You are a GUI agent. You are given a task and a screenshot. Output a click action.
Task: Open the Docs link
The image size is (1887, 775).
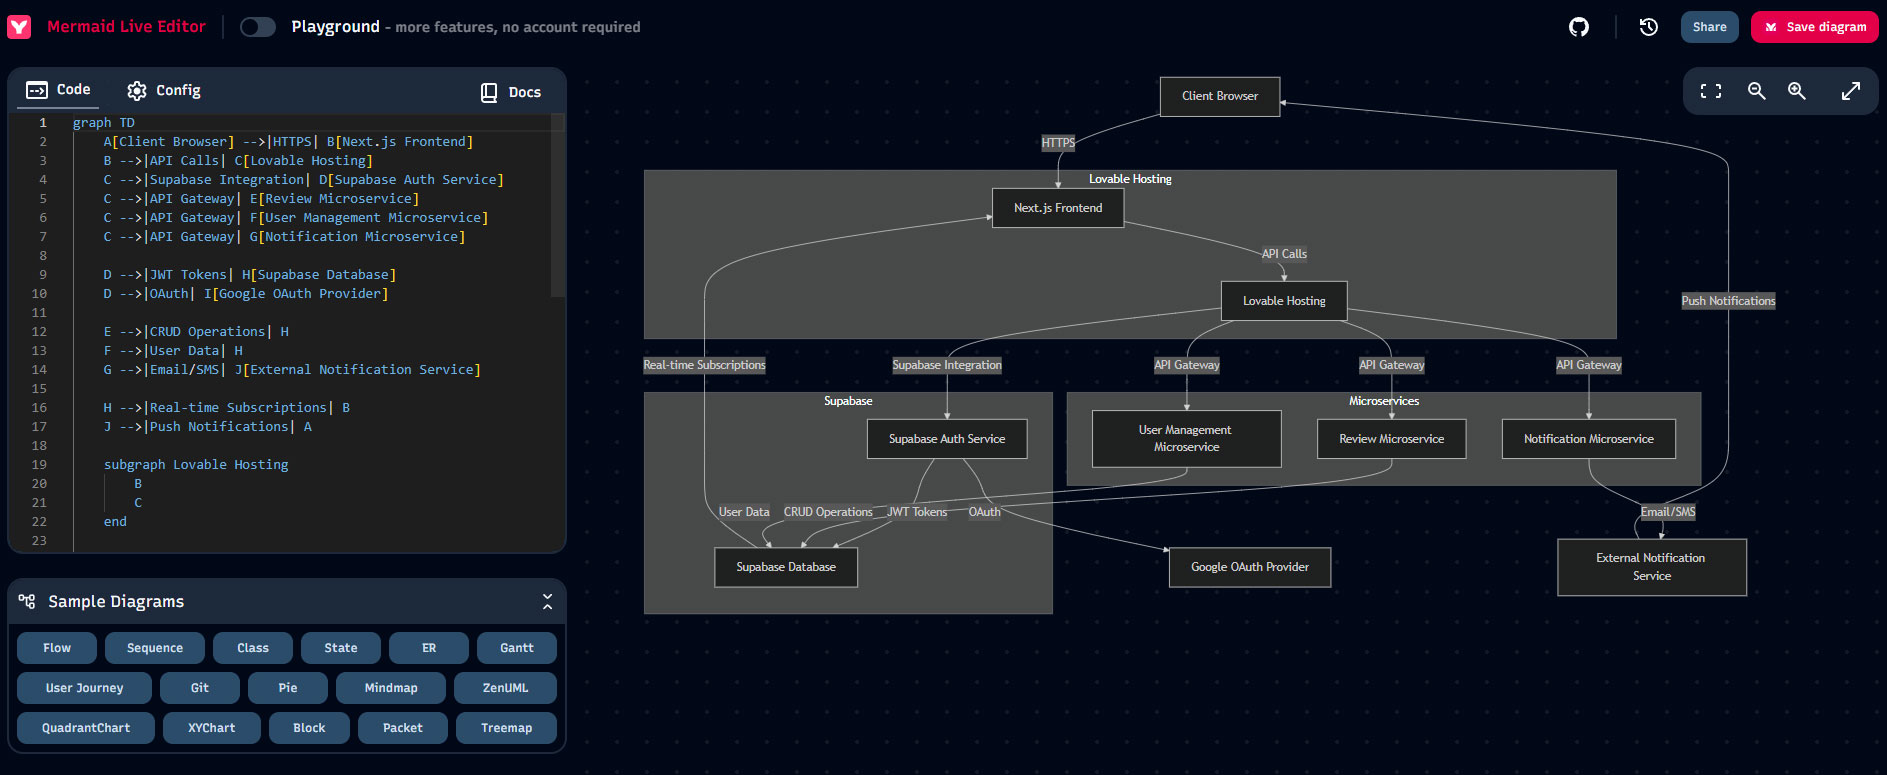pyautogui.click(x=511, y=92)
